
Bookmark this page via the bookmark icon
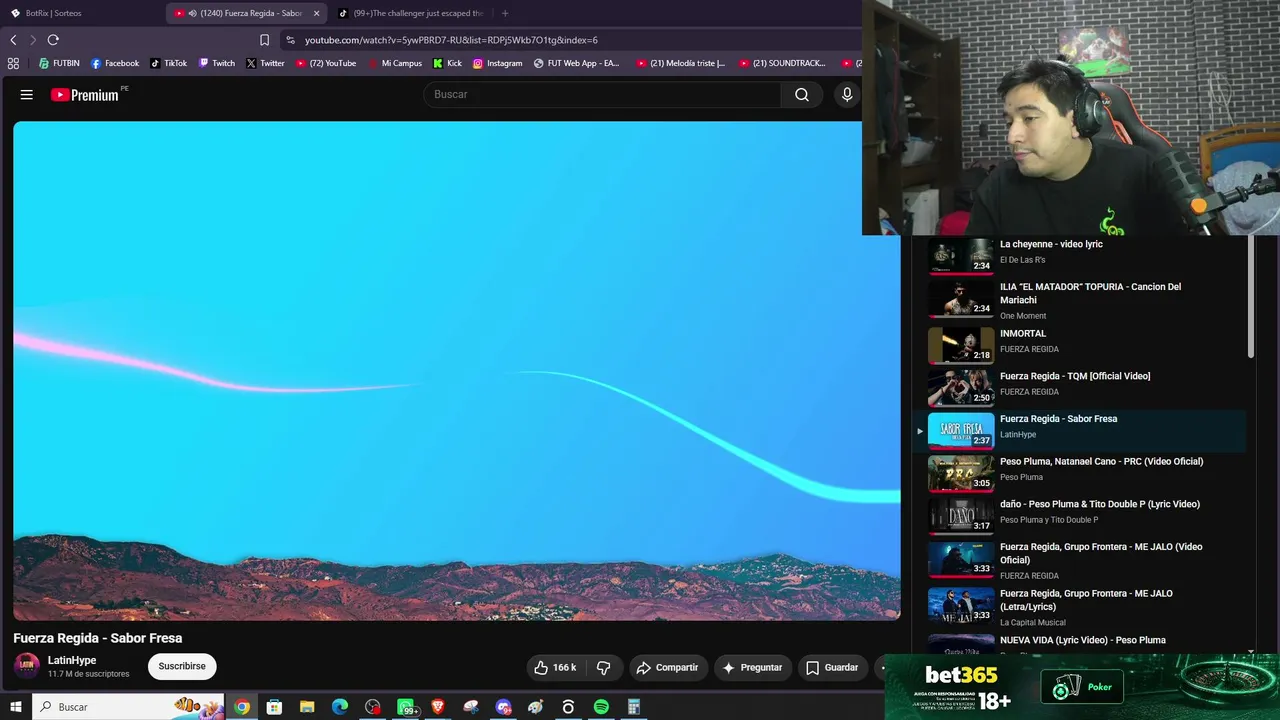264,40
